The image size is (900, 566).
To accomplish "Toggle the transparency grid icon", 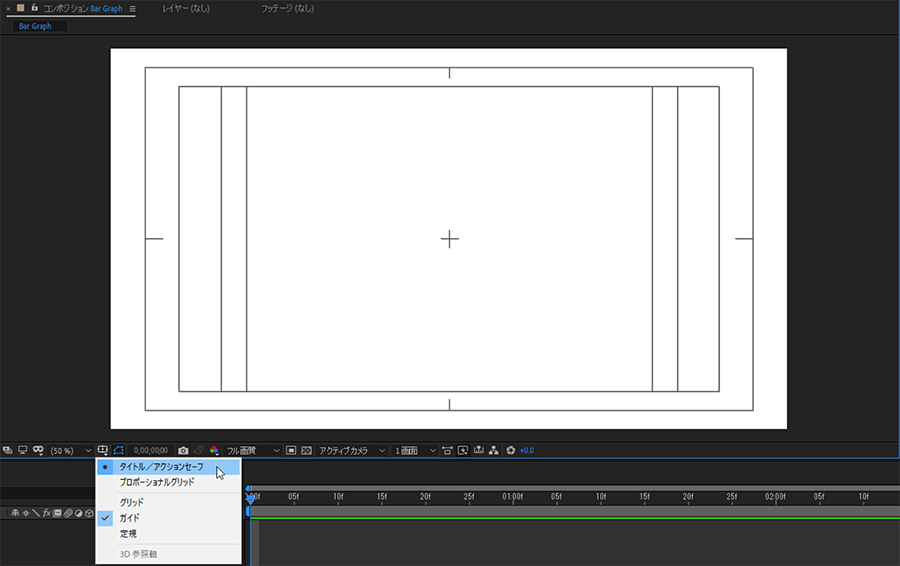I will click(306, 451).
